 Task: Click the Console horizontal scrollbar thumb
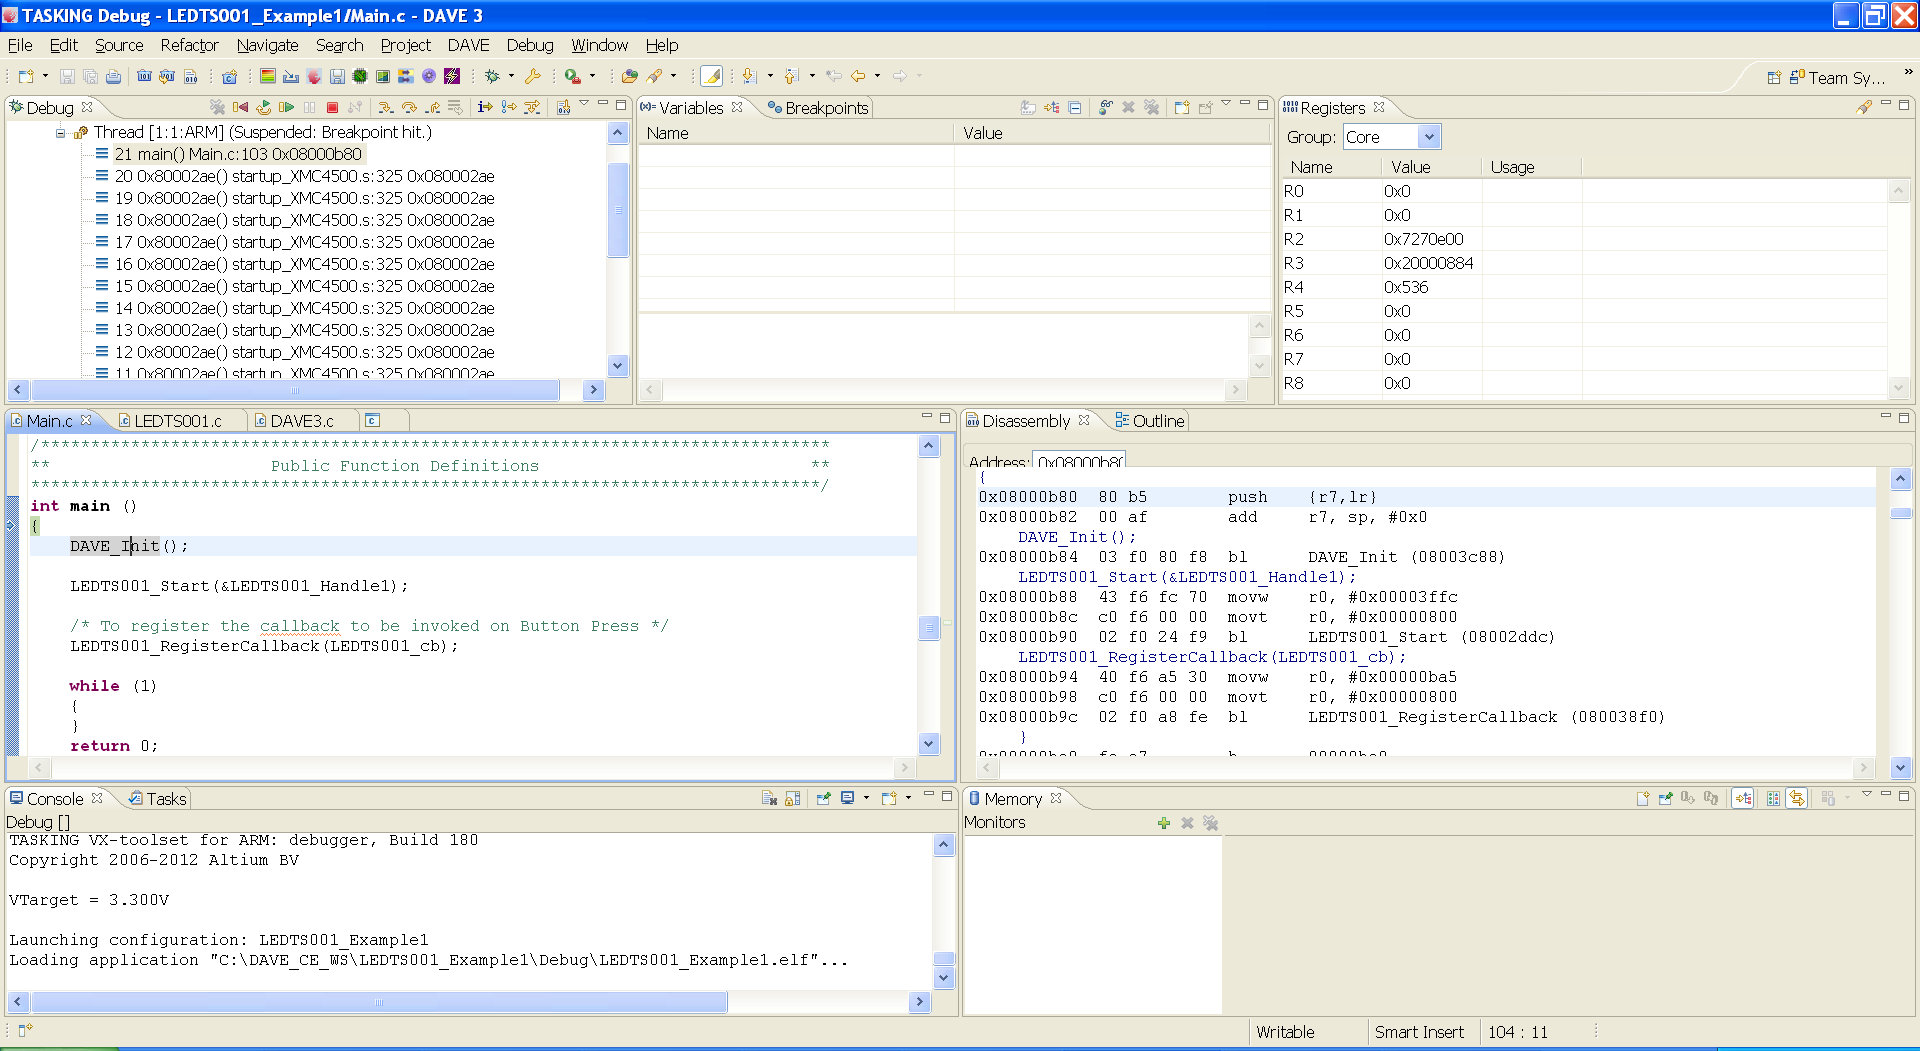coord(379,1001)
